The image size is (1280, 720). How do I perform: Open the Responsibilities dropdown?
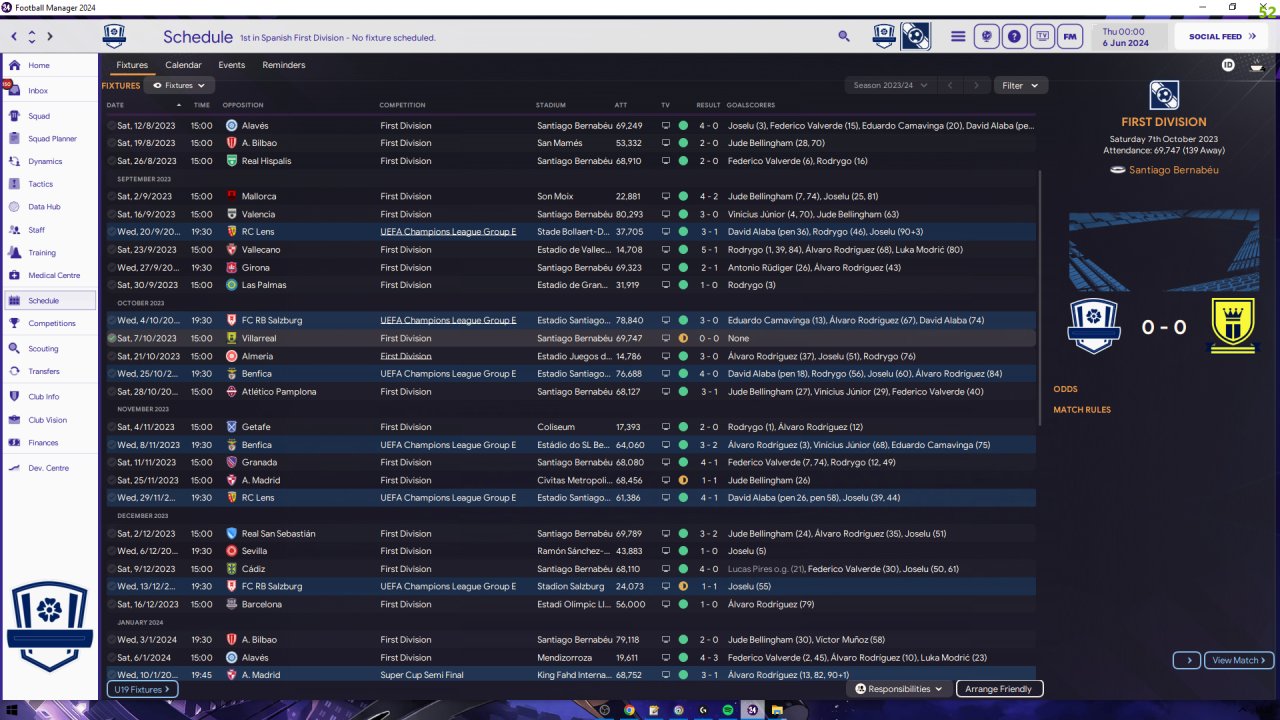tap(899, 689)
